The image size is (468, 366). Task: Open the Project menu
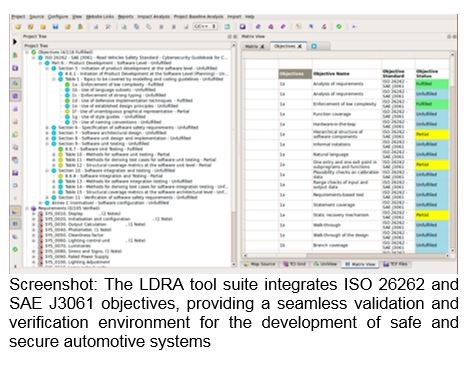point(18,17)
